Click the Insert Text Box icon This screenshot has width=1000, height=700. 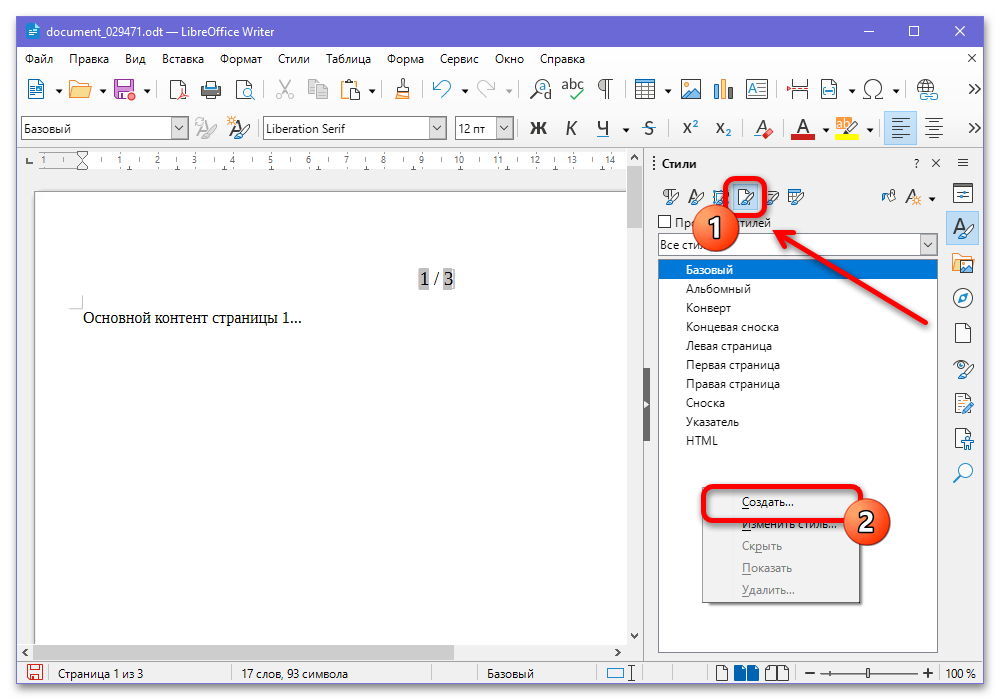pyautogui.click(x=756, y=90)
